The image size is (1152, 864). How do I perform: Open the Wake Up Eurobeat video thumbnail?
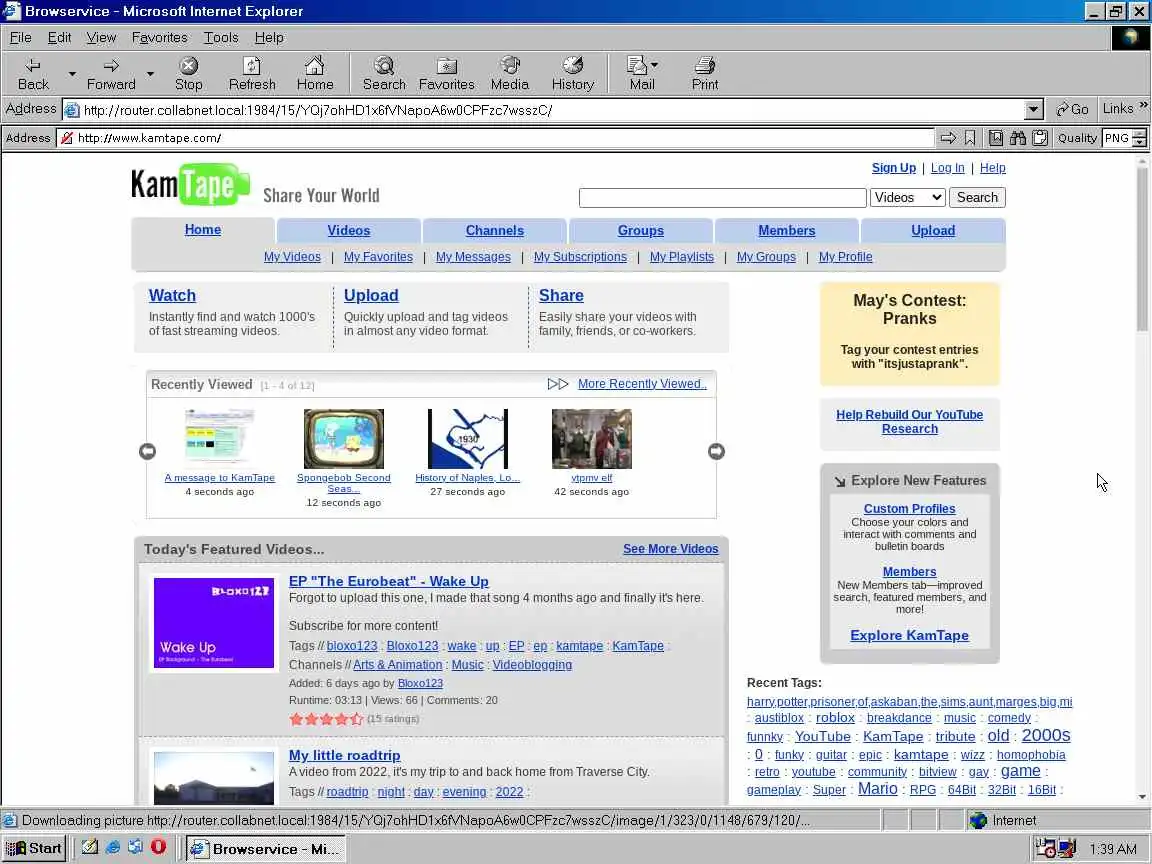(x=214, y=623)
